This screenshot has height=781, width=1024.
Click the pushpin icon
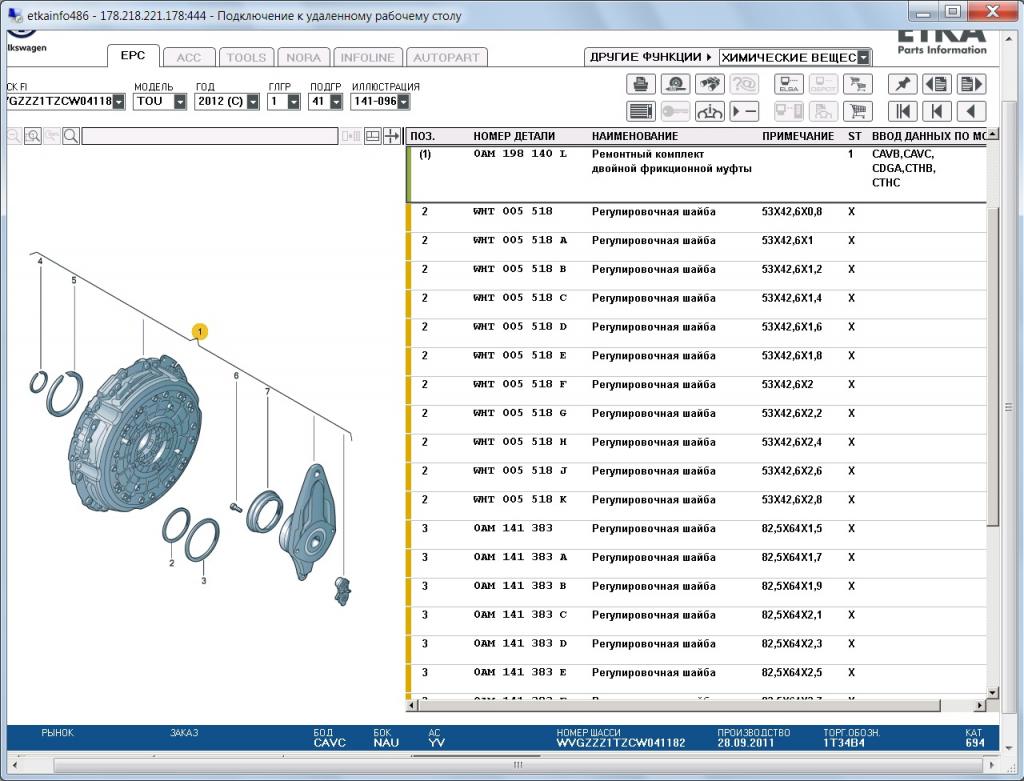903,84
